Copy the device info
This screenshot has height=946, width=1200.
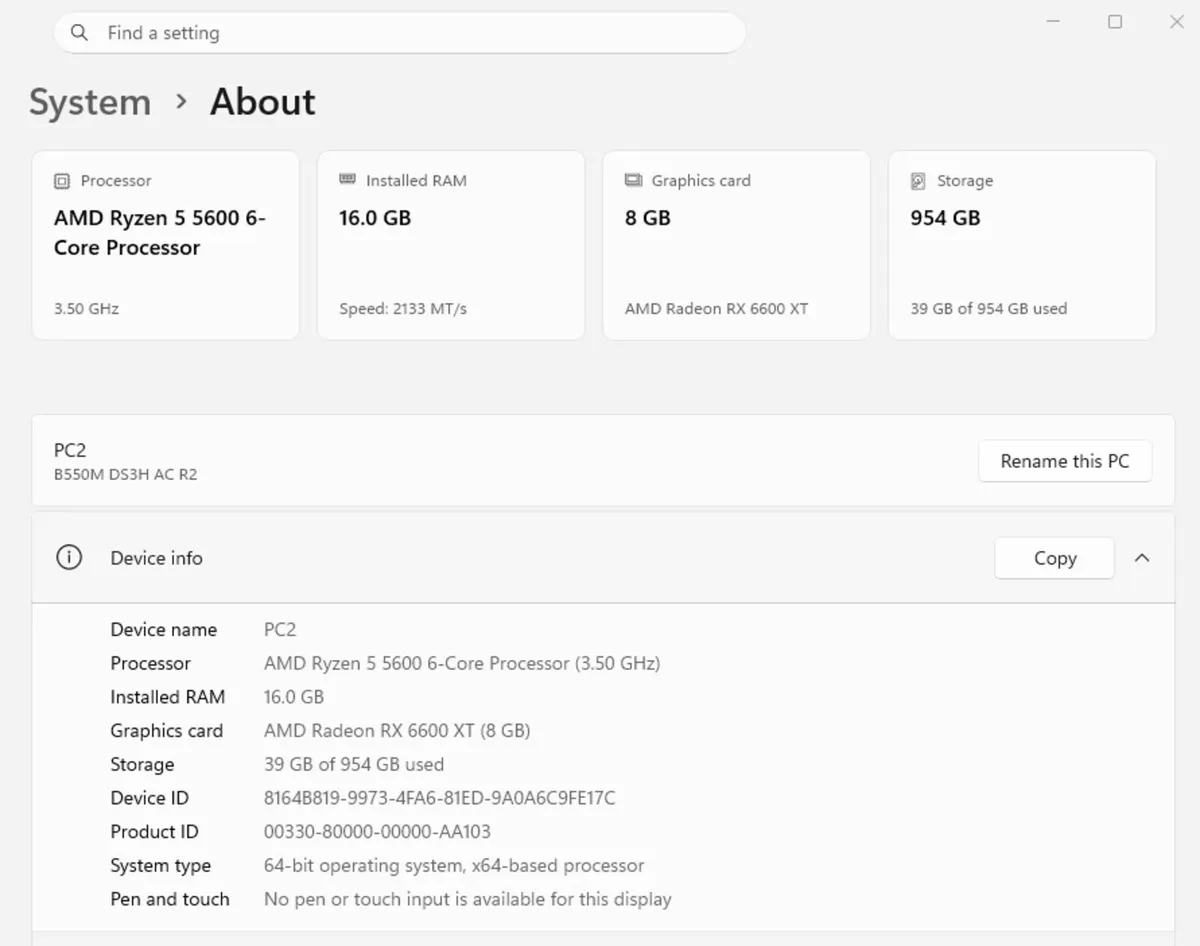click(1054, 558)
